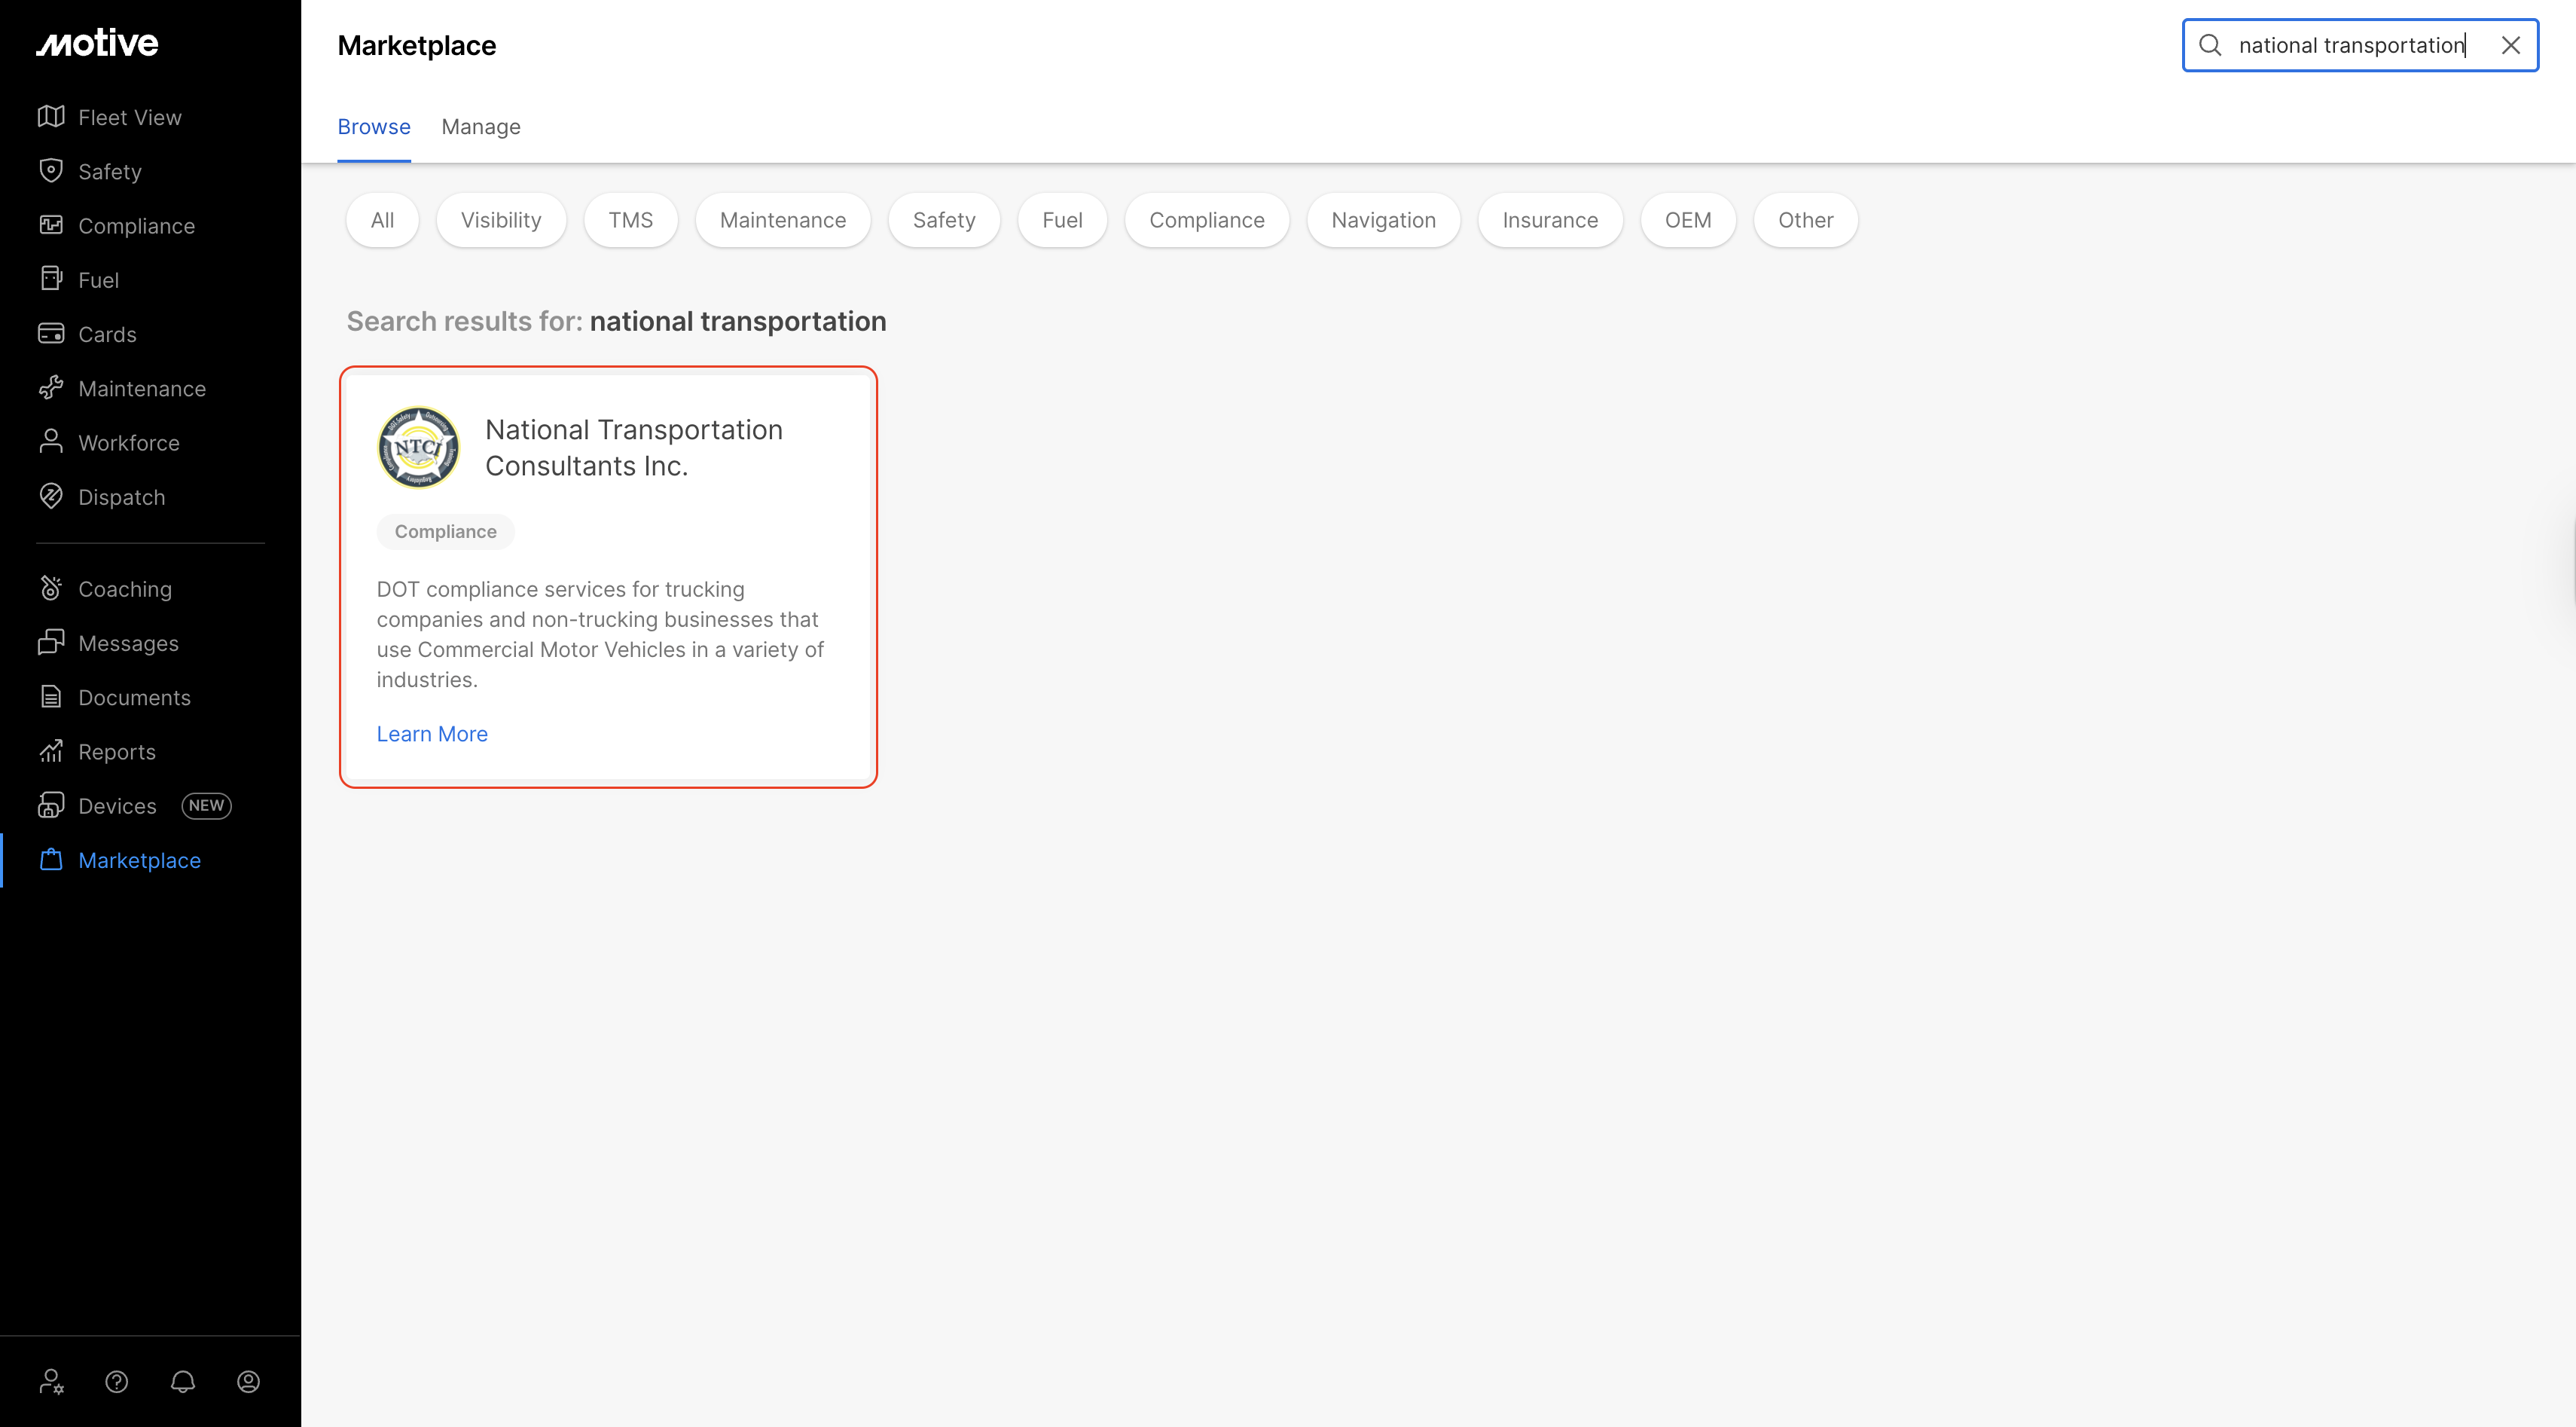Go to Coaching menu item
This screenshot has height=1427, width=2576.
pos(125,589)
